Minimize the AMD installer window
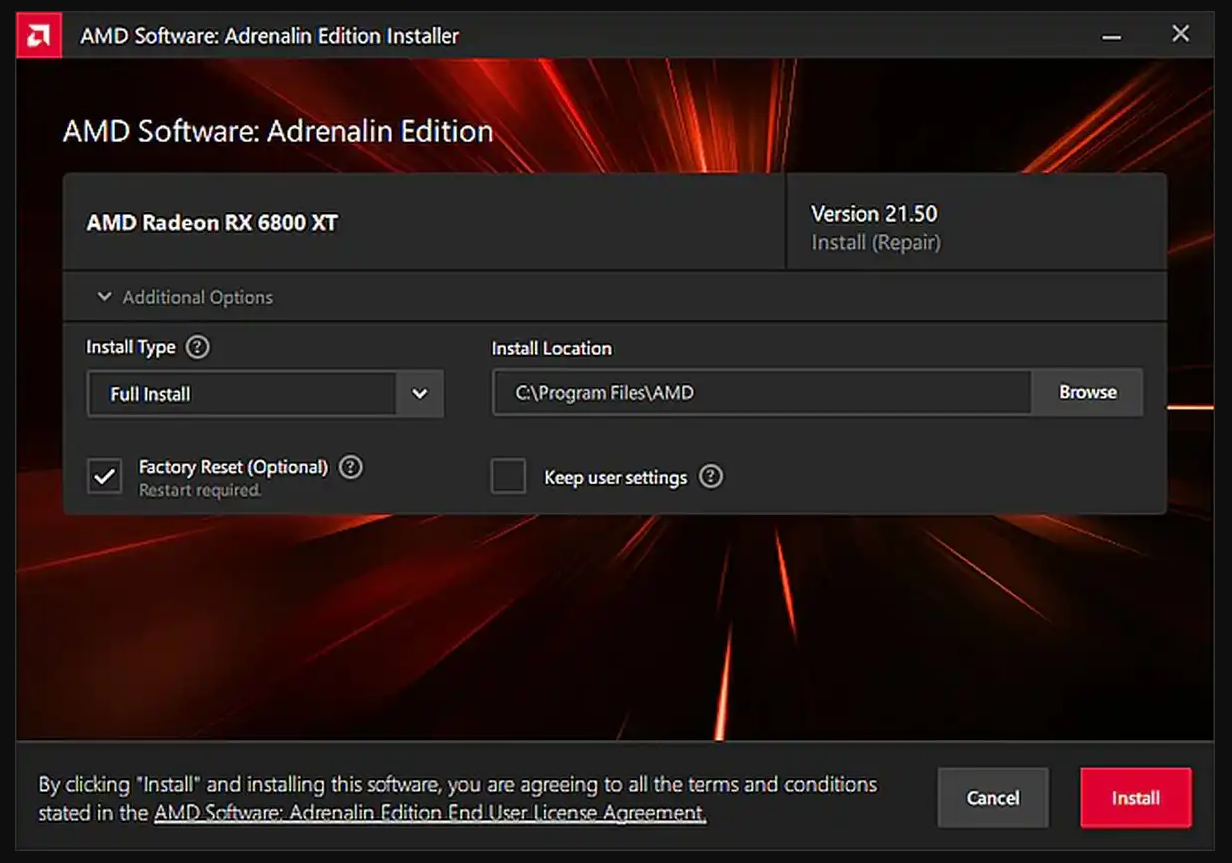This screenshot has height=863, width=1232. click(x=1111, y=36)
